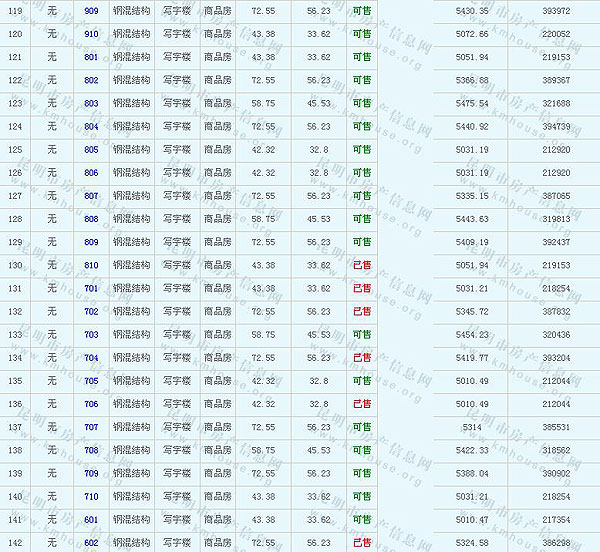Click room number 910 link

point(91,34)
